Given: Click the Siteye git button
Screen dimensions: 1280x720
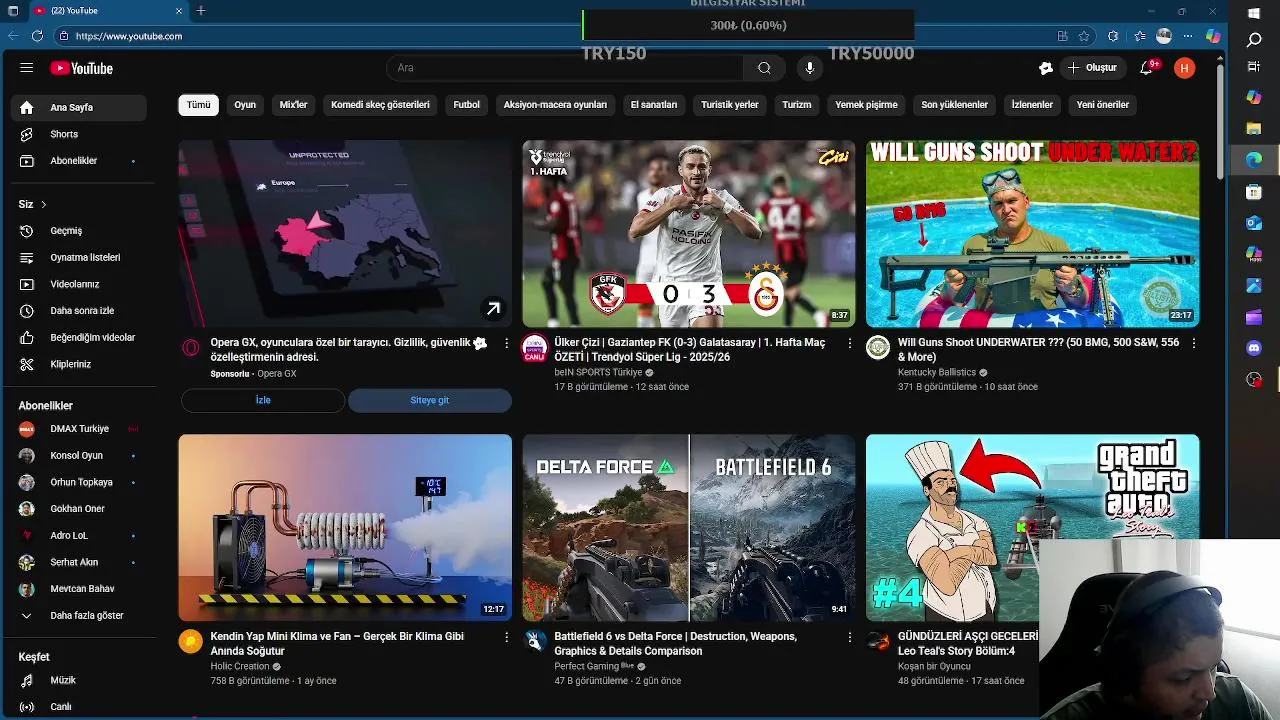Looking at the screenshot, I should coord(430,400).
